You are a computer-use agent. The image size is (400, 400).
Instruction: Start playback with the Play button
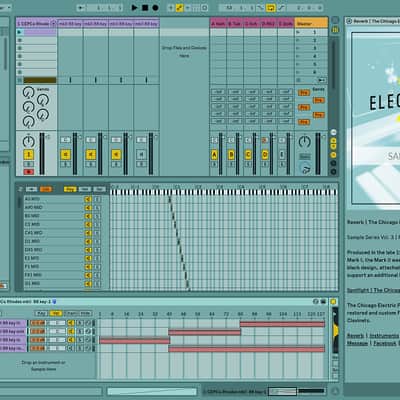pyautogui.click(x=134, y=7)
